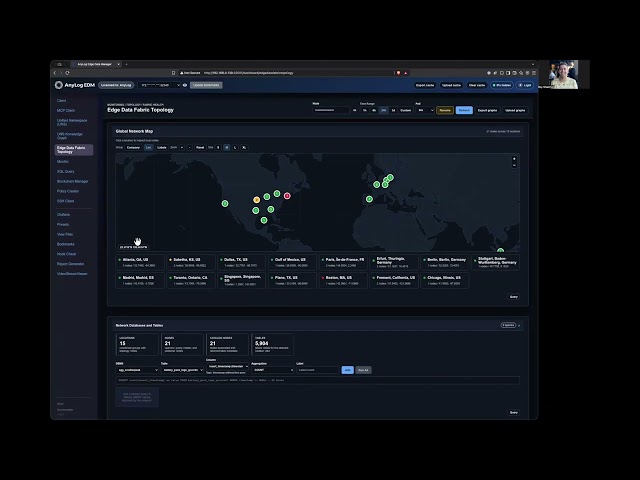Click the bookmark icon in address bar
Image resolution: width=640 pixels, height=480 pixels.
(x=173, y=73)
